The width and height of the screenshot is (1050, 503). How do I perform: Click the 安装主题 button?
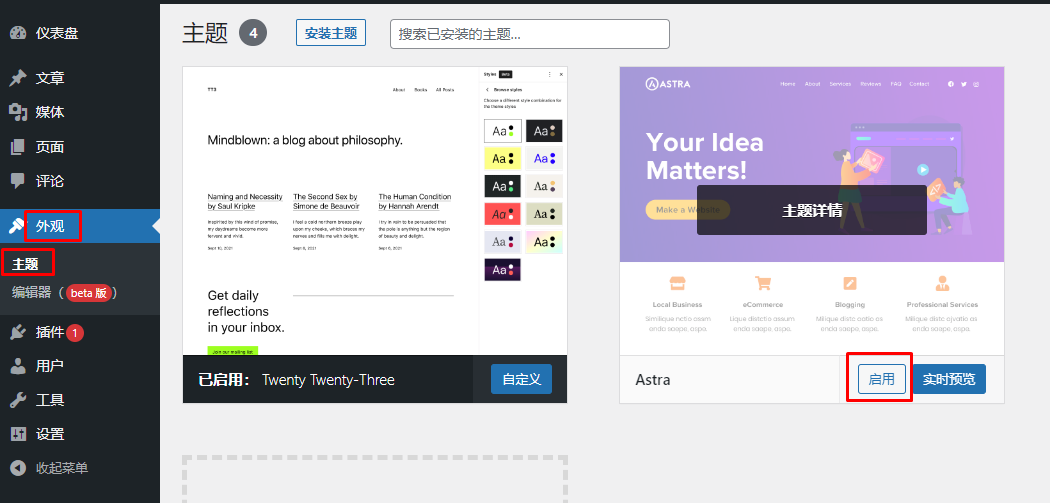click(331, 33)
